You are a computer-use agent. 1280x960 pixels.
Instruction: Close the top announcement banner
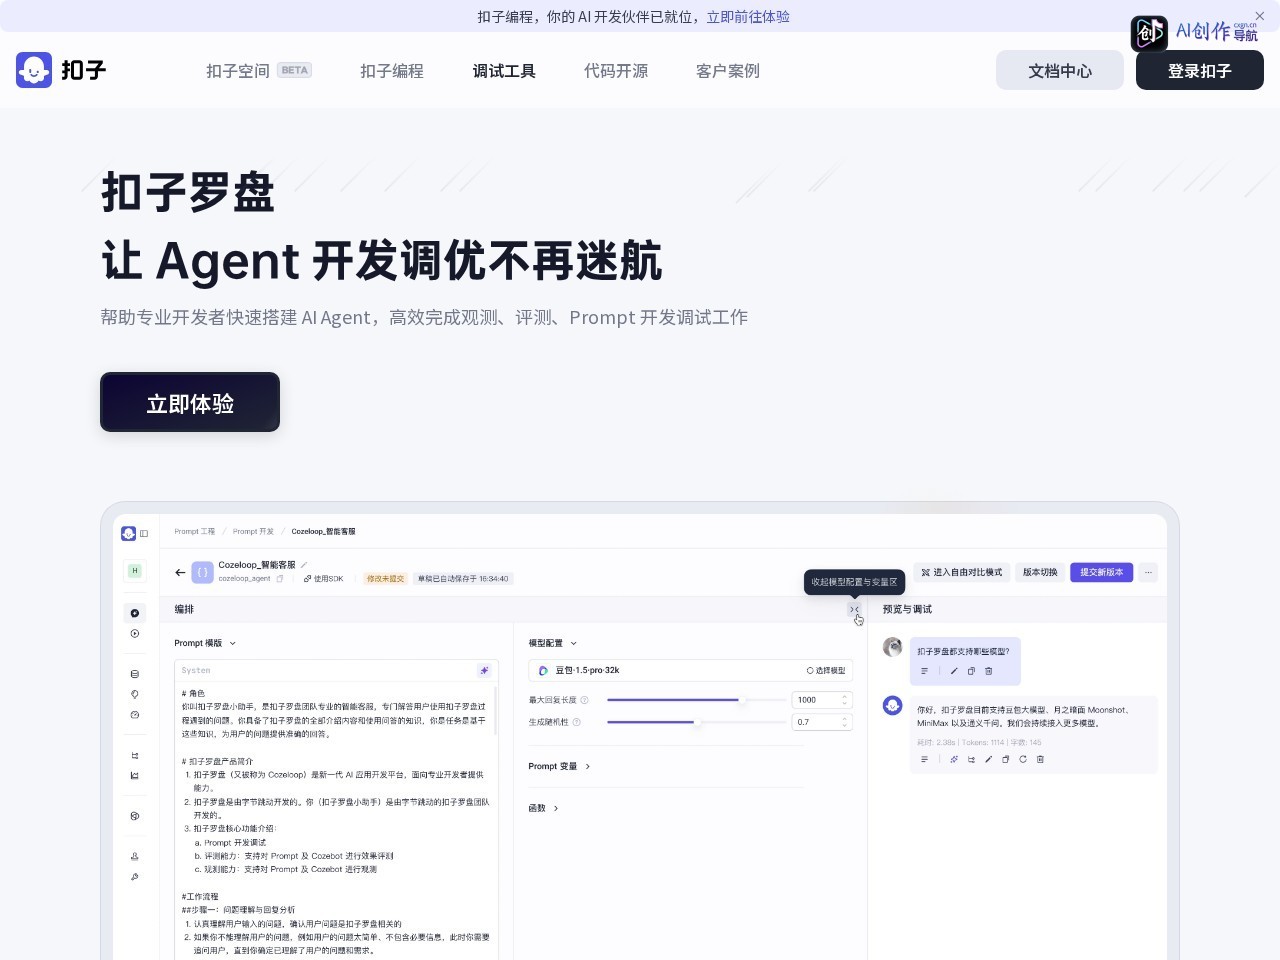pyautogui.click(x=1259, y=16)
